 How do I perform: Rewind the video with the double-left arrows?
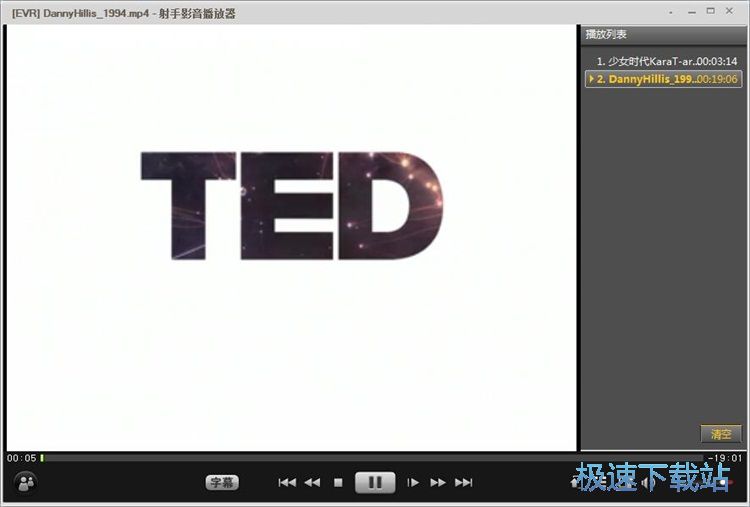coord(312,483)
